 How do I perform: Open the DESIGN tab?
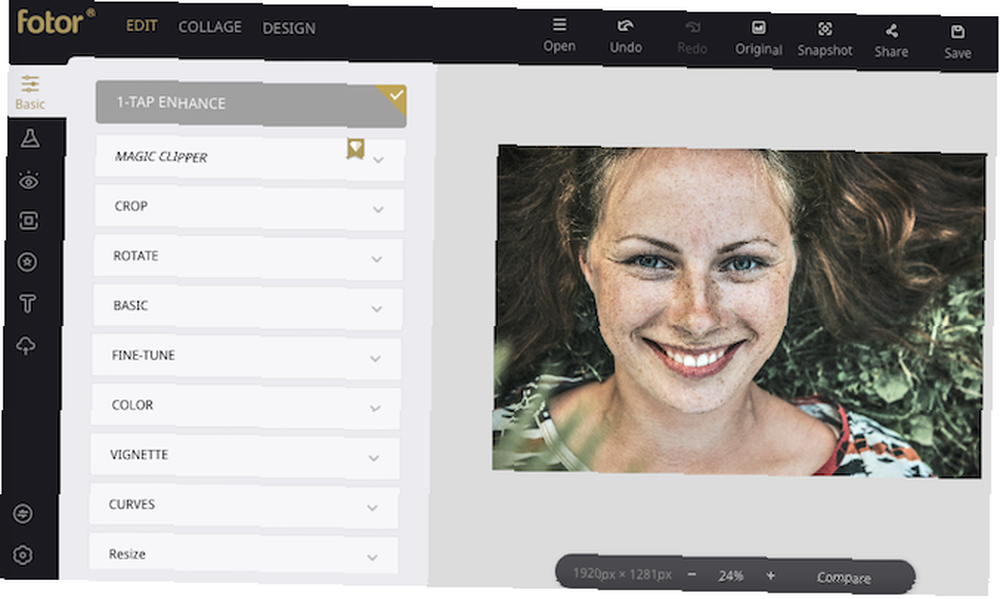(289, 28)
